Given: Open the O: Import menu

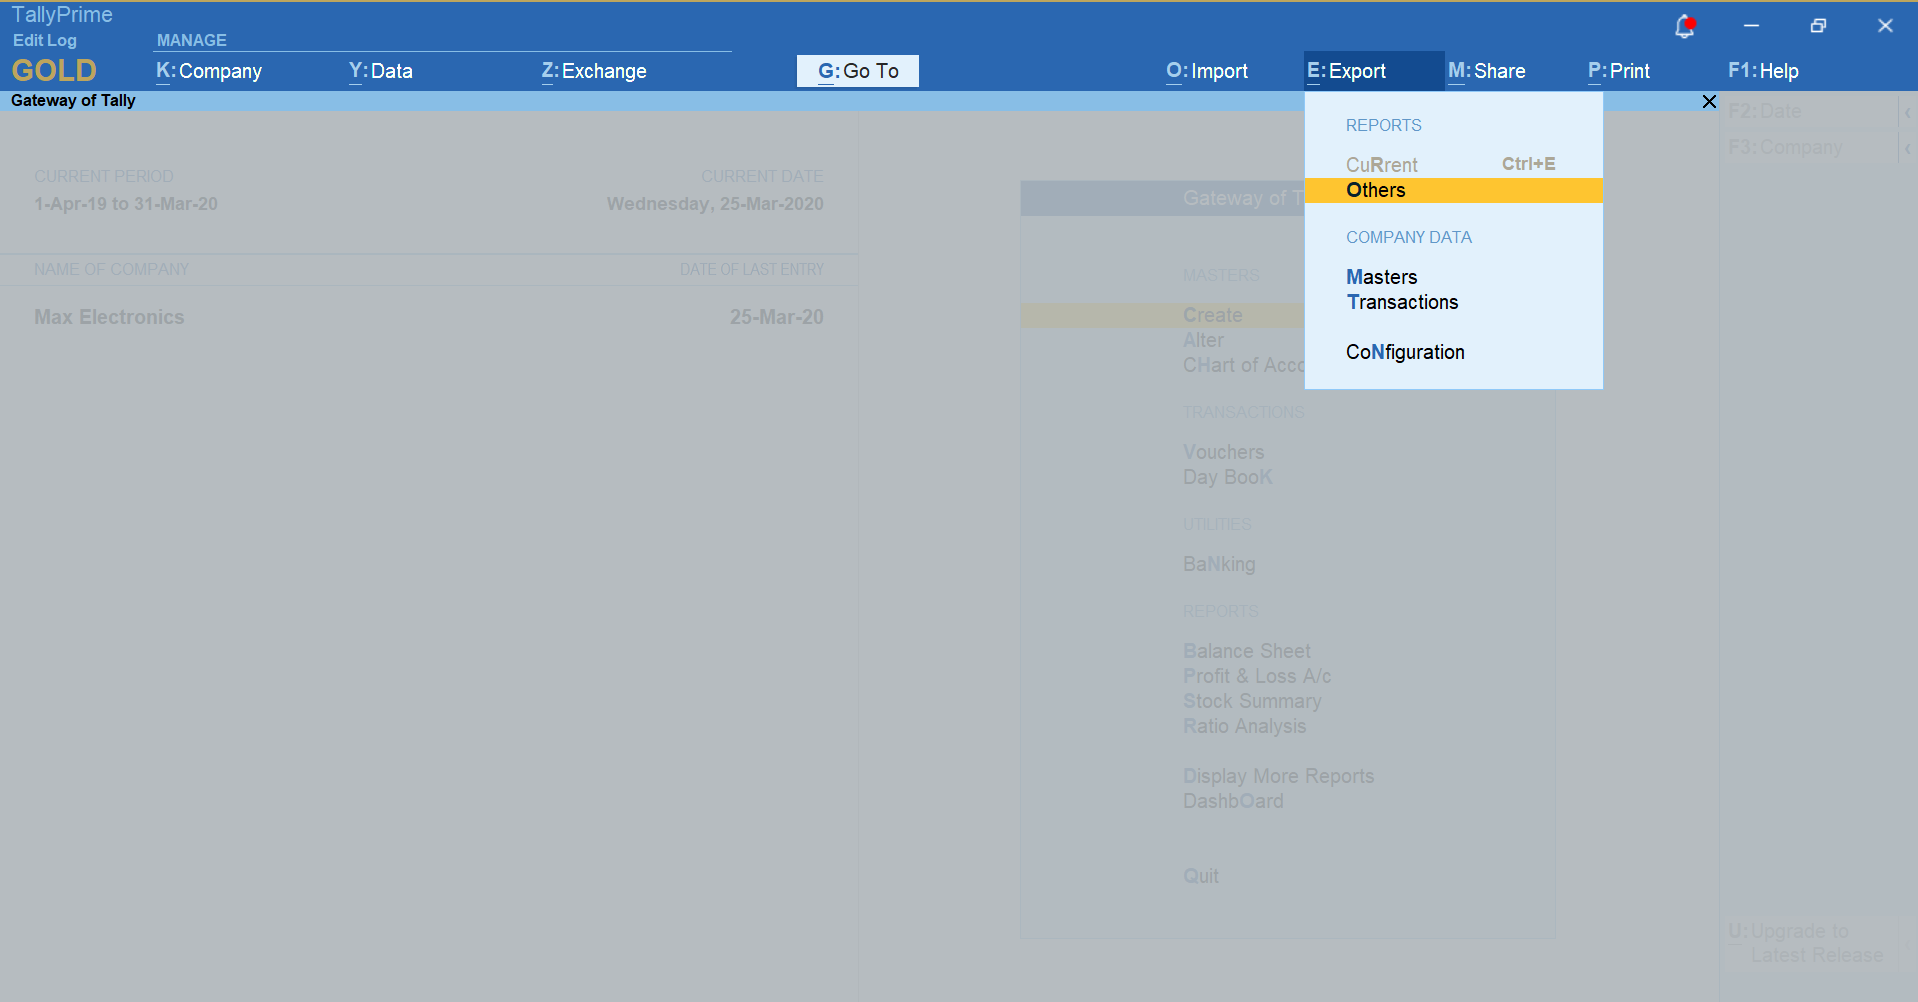Looking at the screenshot, I should [x=1207, y=71].
